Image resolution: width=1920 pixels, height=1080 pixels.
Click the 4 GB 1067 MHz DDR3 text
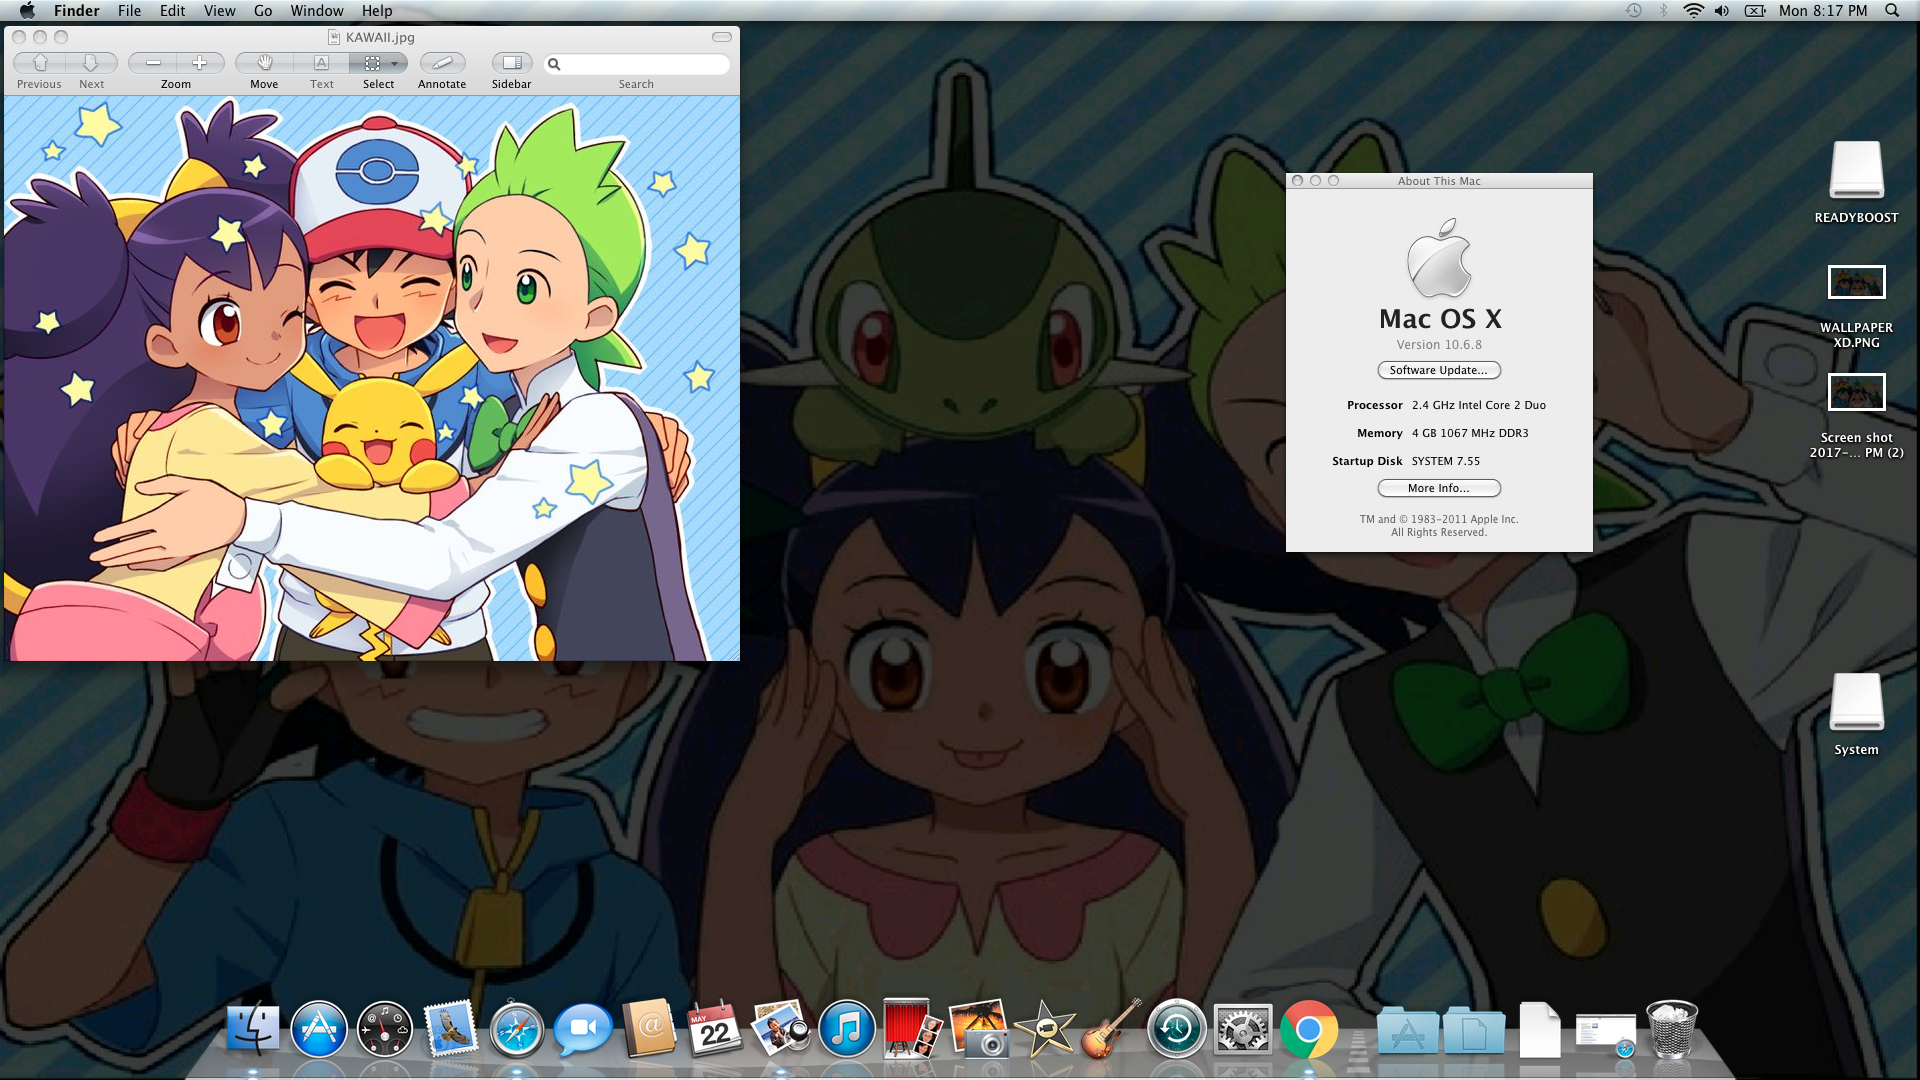click(1470, 433)
